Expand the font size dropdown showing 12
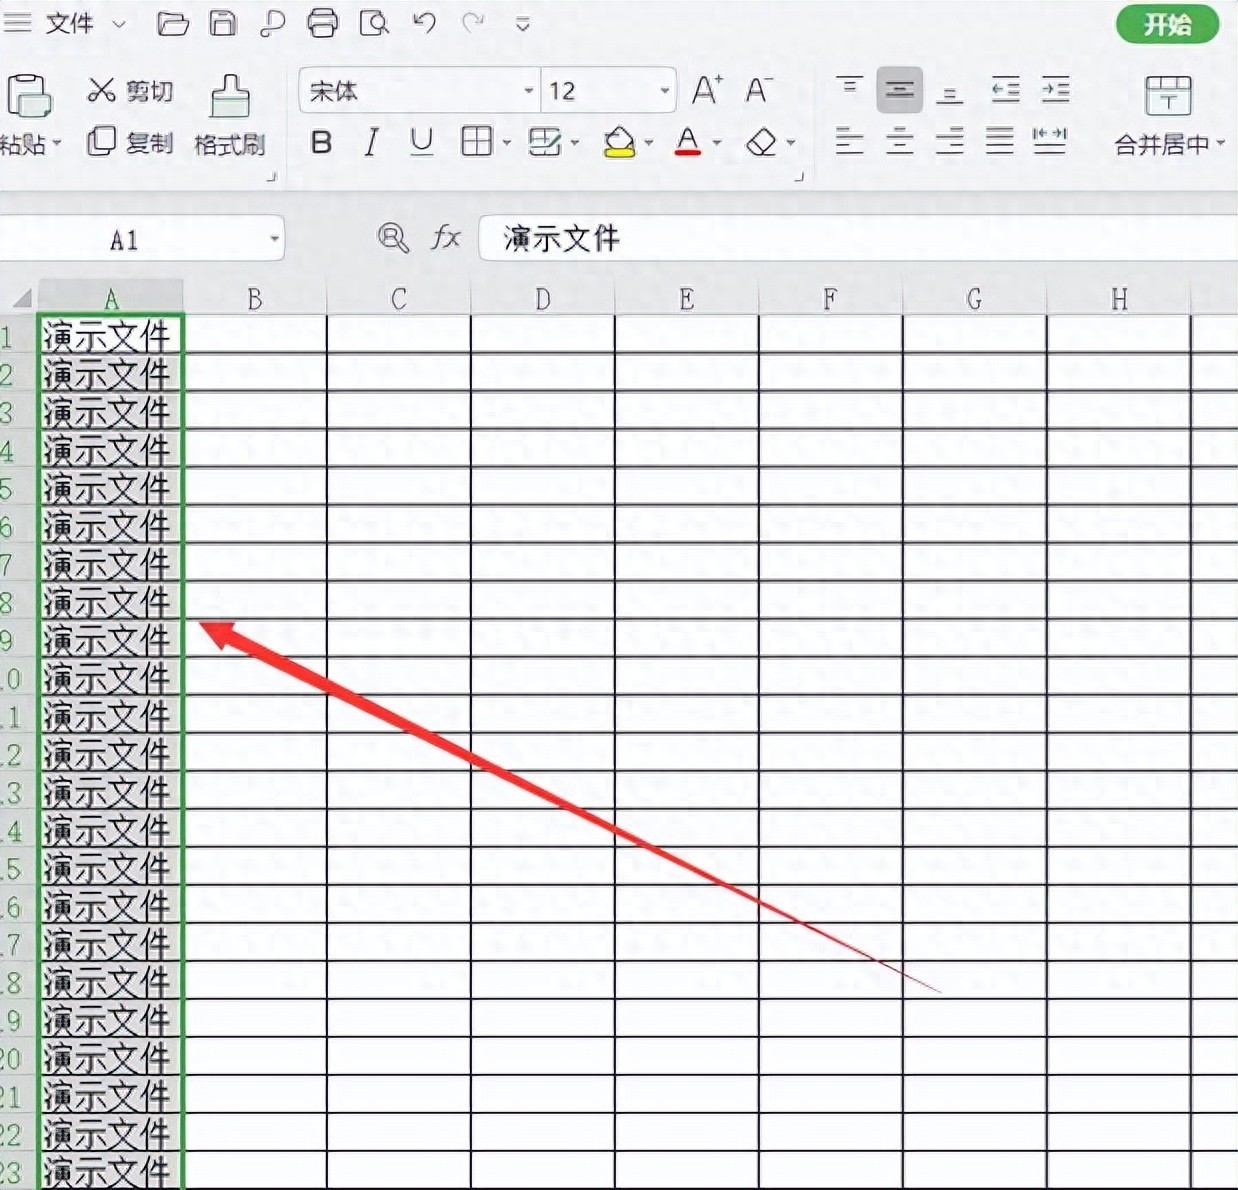The height and width of the screenshot is (1190, 1238). 664,91
